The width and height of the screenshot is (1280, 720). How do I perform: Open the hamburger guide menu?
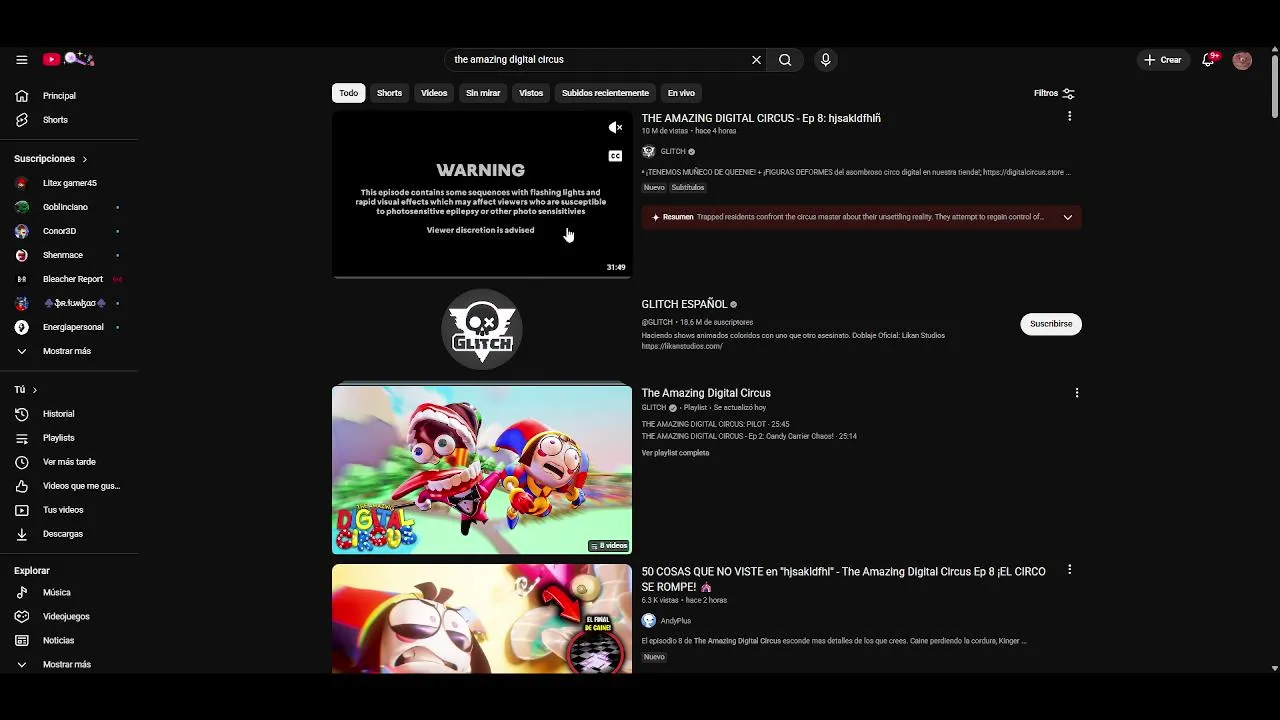point(21,60)
